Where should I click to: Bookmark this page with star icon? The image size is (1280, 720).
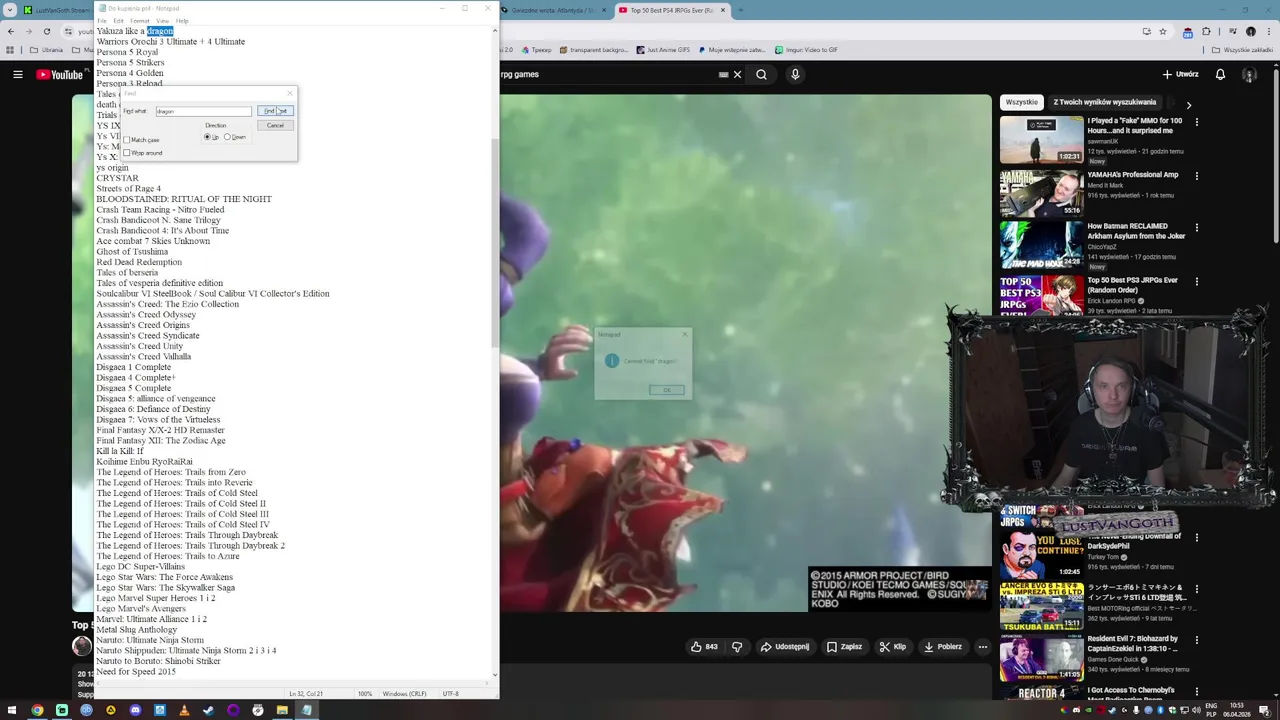(x=1162, y=31)
